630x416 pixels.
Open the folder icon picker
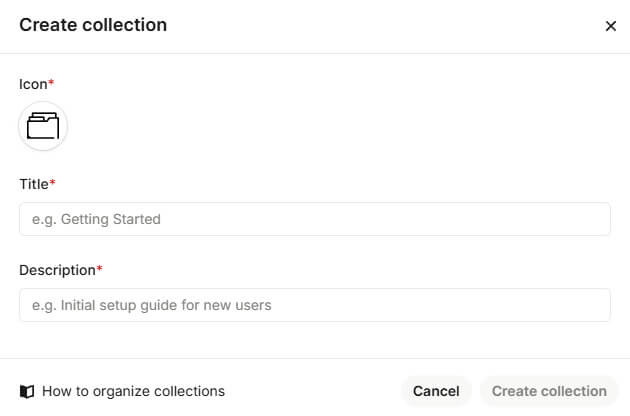(43, 126)
